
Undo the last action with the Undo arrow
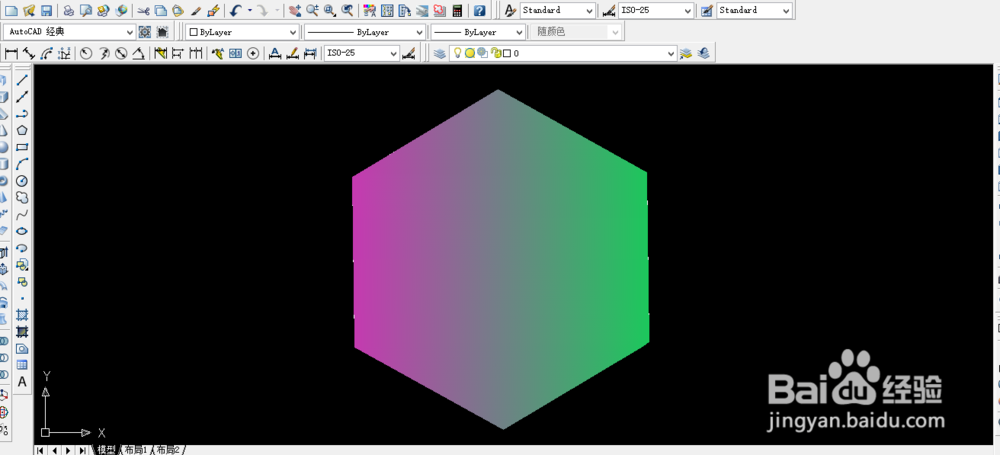click(x=235, y=11)
